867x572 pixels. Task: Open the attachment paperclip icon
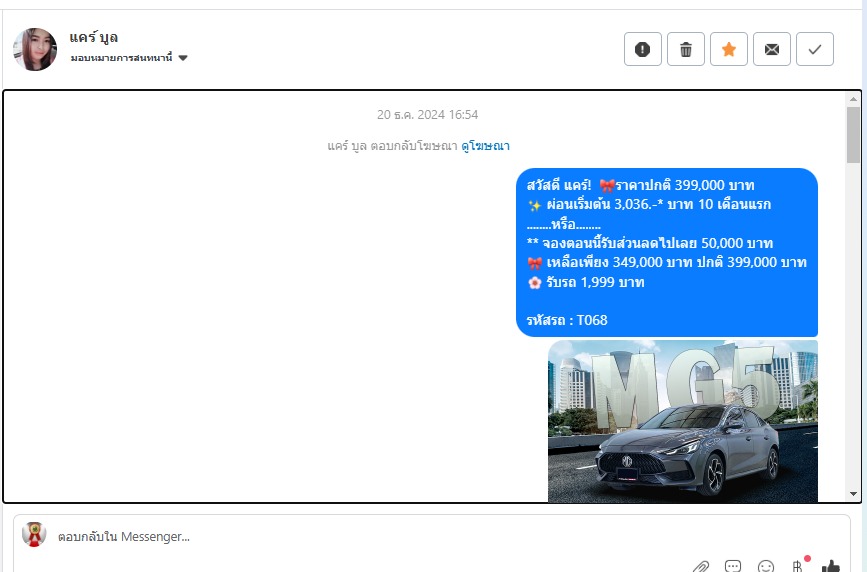tap(701, 566)
